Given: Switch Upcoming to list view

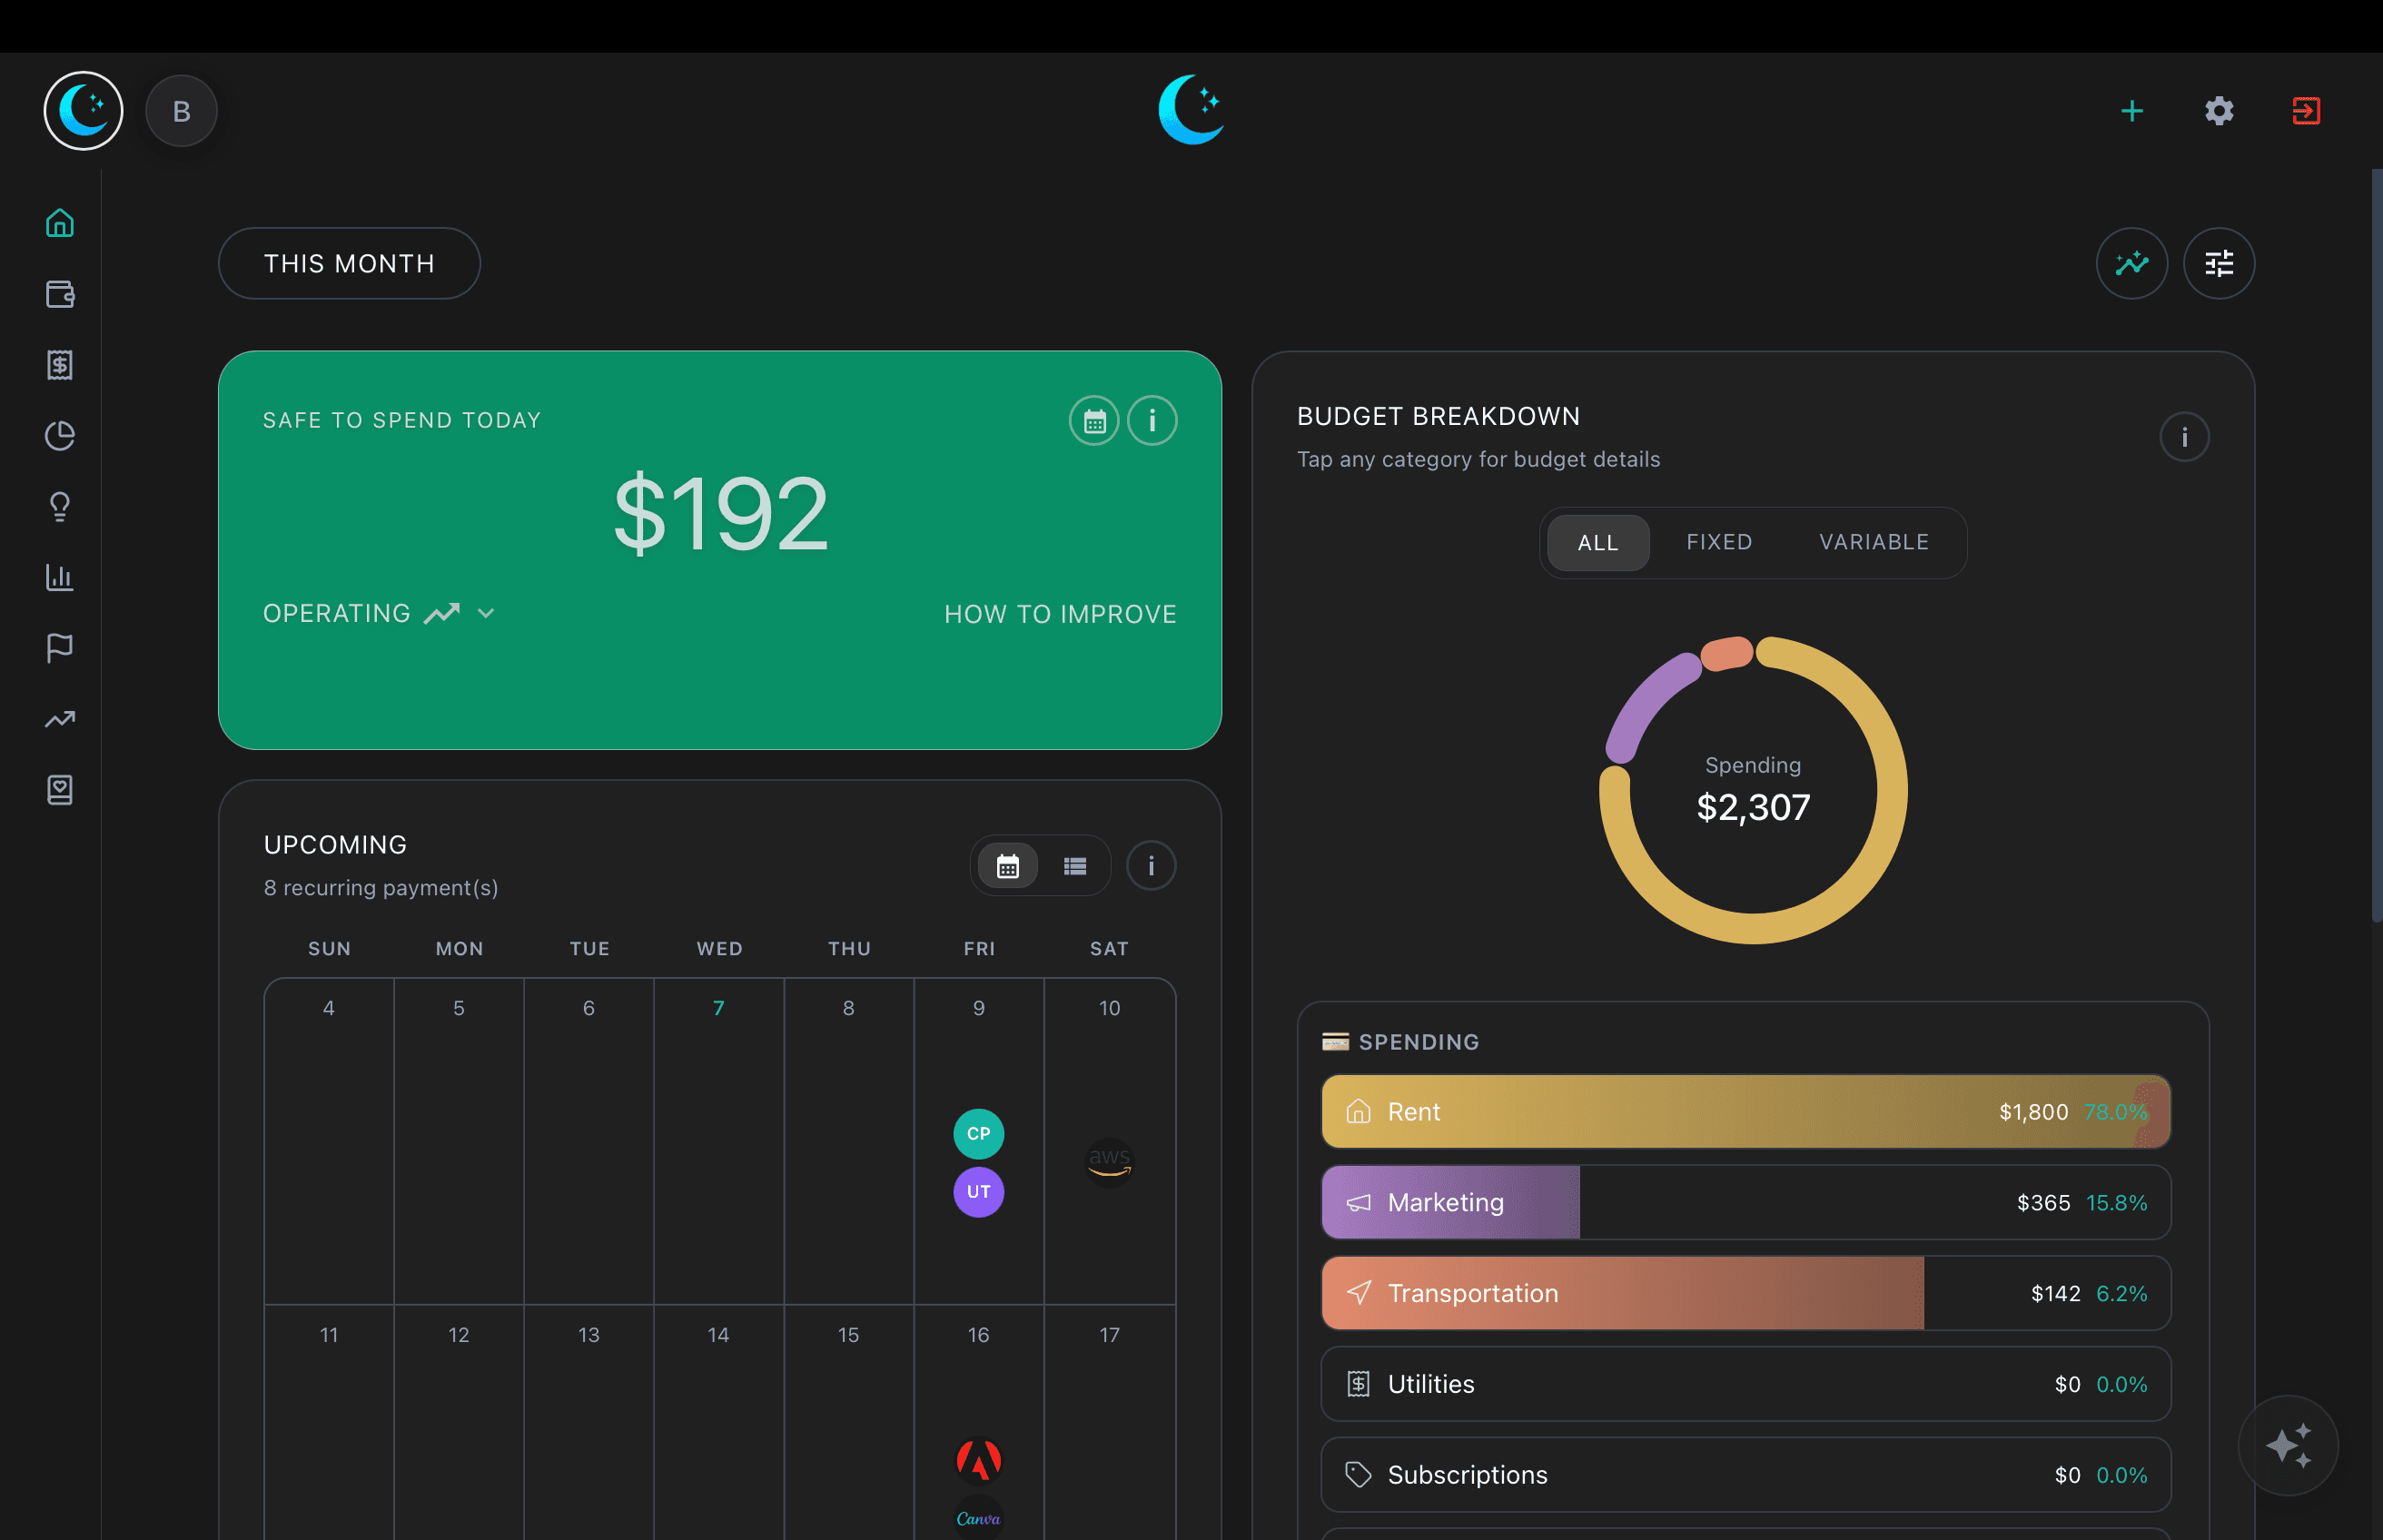Looking at the screenshot, I should (1074, 865).
